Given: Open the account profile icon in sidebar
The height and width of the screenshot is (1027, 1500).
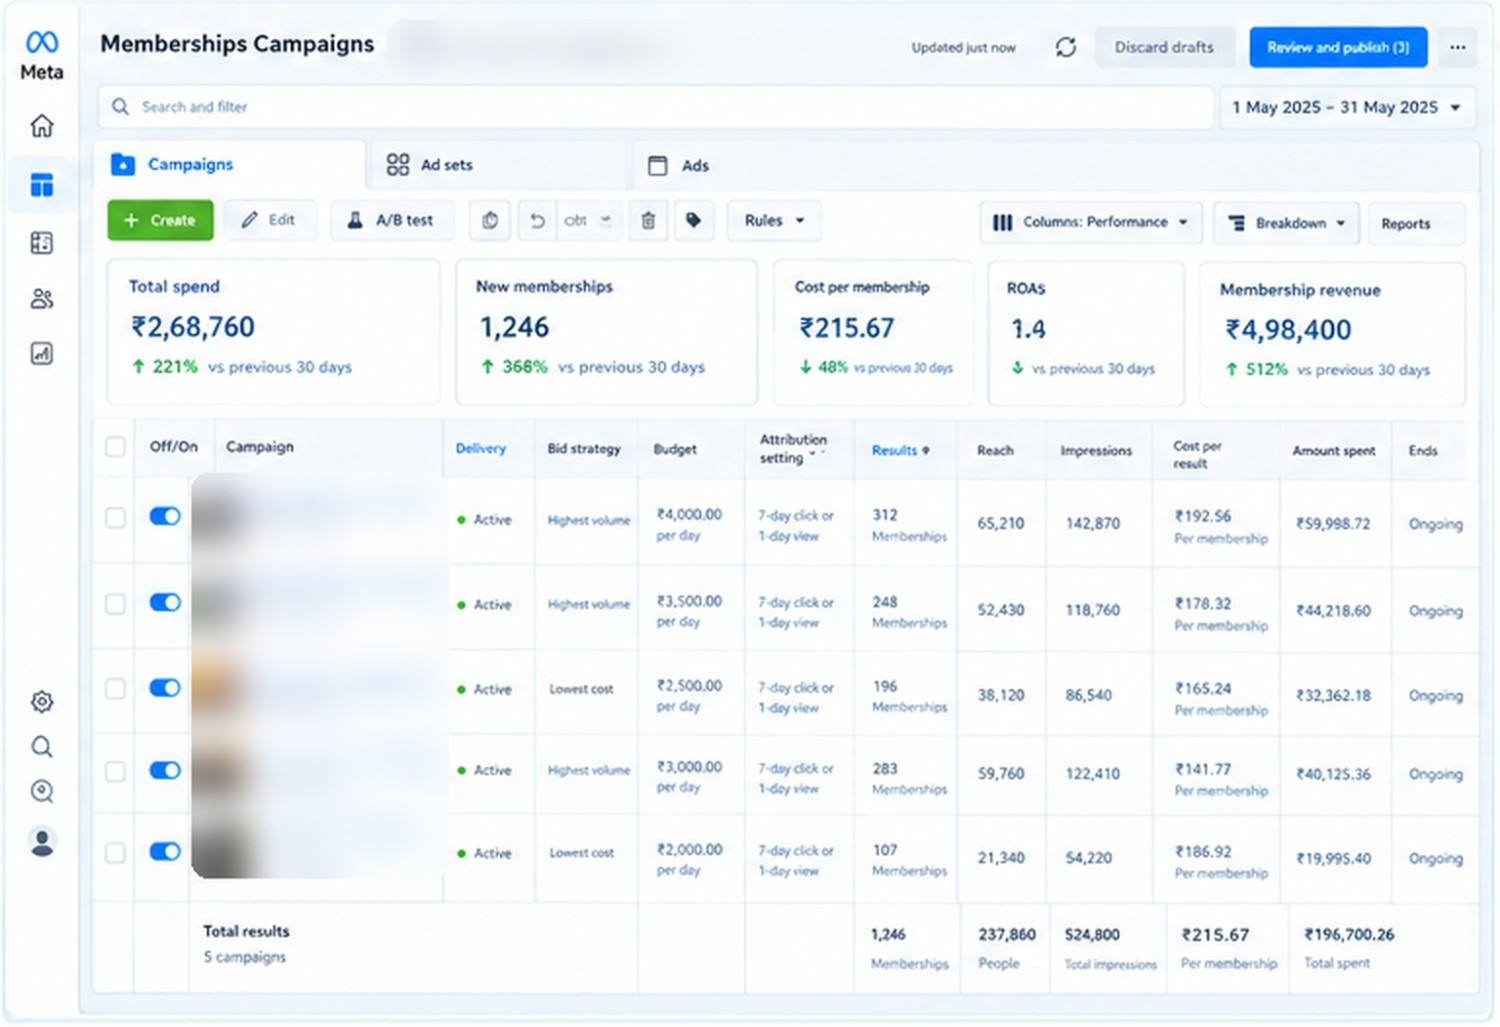Looking at the screenshot, I should click(42, 842).
